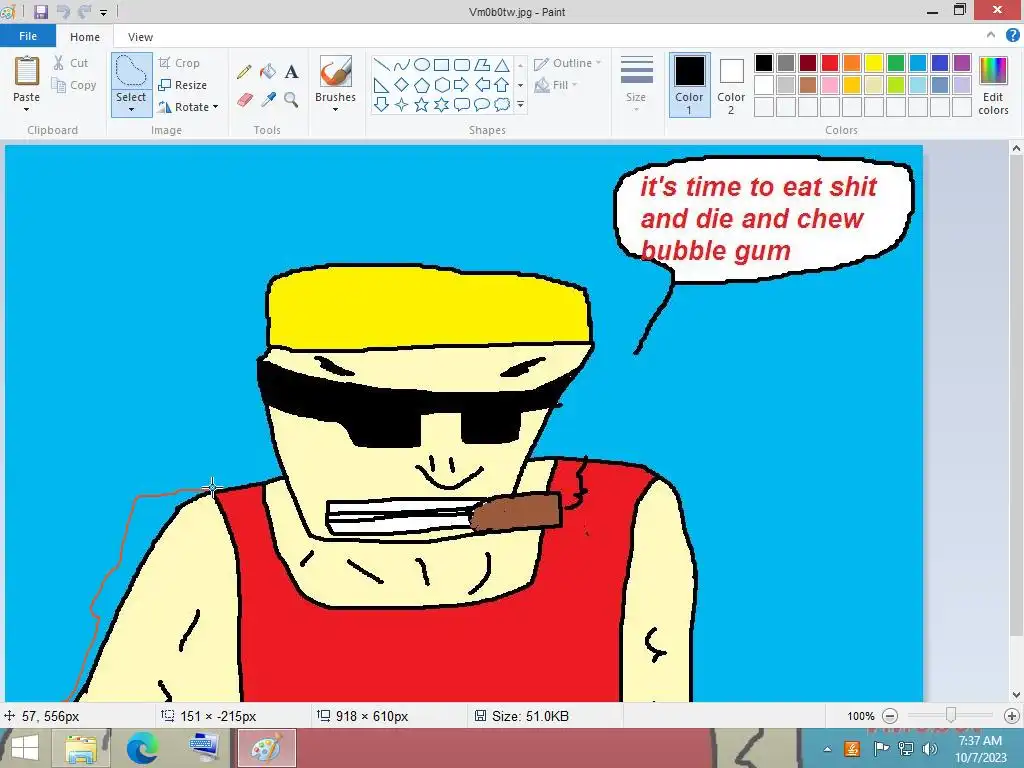Image resolution: width=1024 pixels, height=768 pixels.
Task: Choose the Oval shape
Action: click(x=422, y=65)
